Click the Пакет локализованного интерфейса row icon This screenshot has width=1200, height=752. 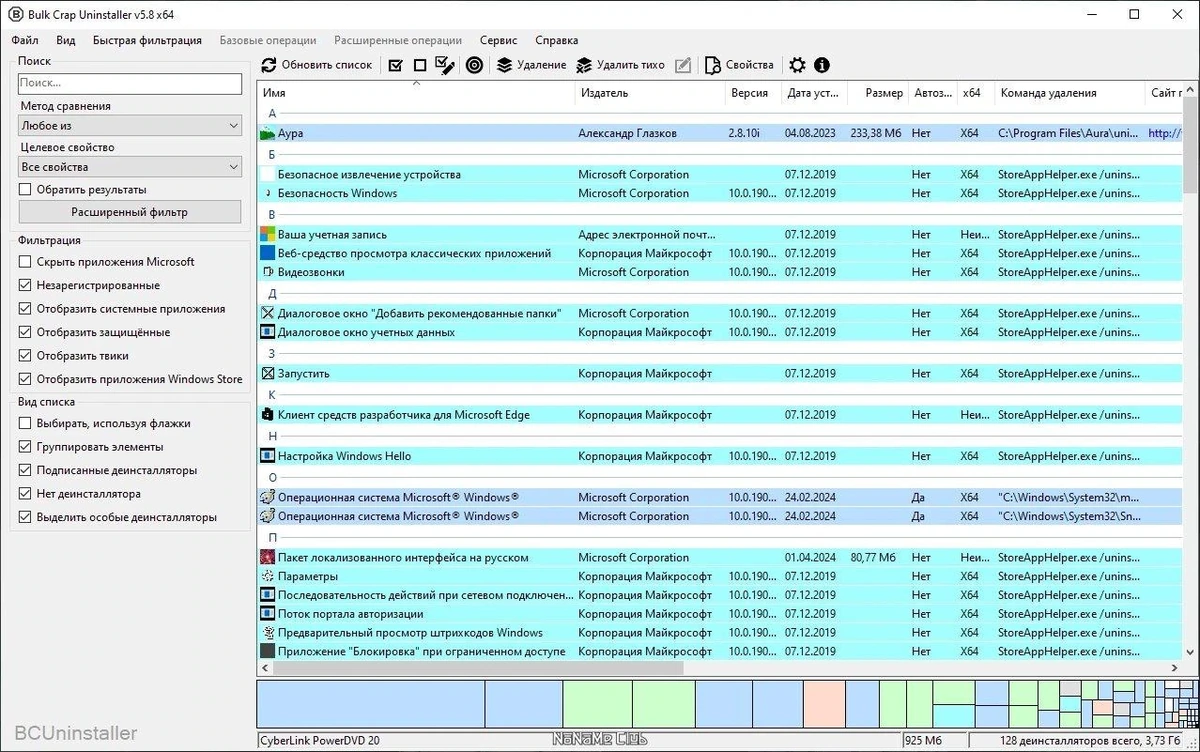point(267,558)
